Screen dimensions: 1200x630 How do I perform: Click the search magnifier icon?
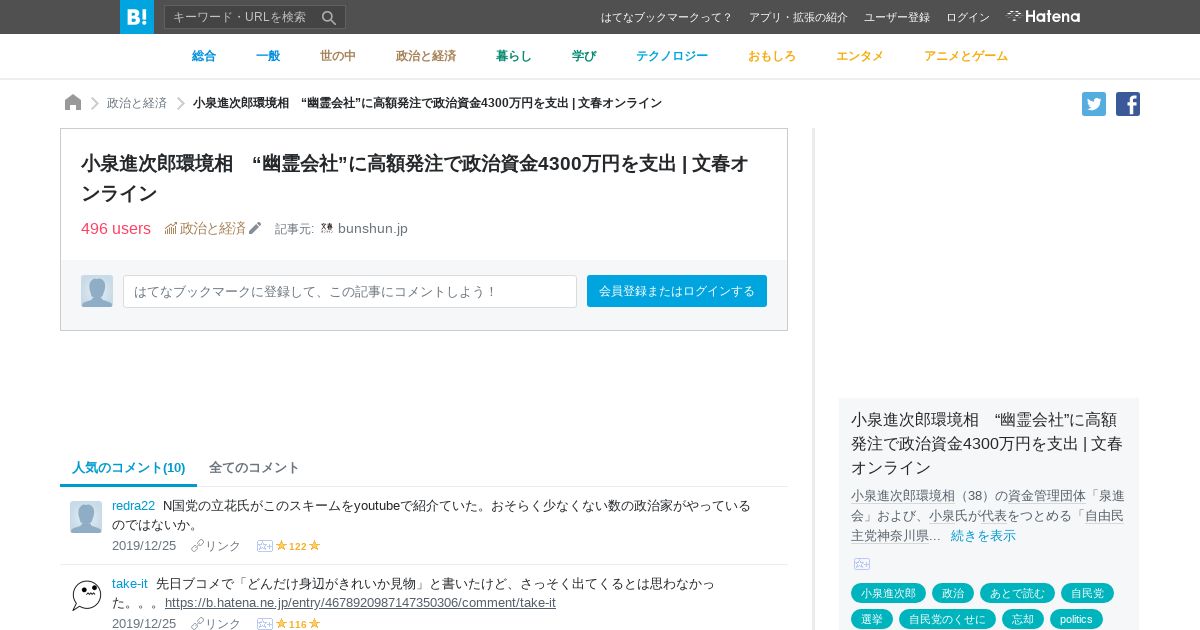pyautogui.click(x=329, y=17)
